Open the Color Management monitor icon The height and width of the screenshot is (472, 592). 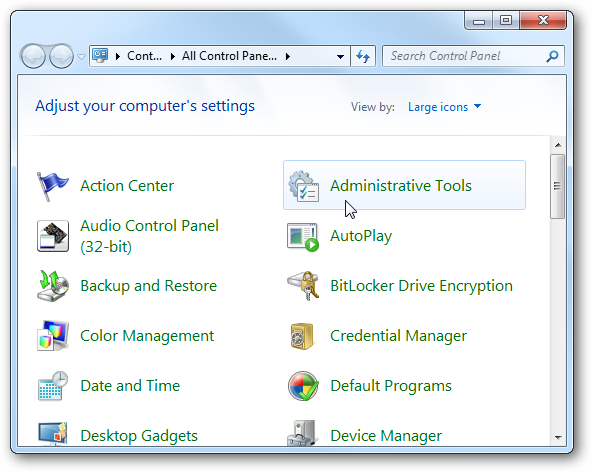pos(53,336)
